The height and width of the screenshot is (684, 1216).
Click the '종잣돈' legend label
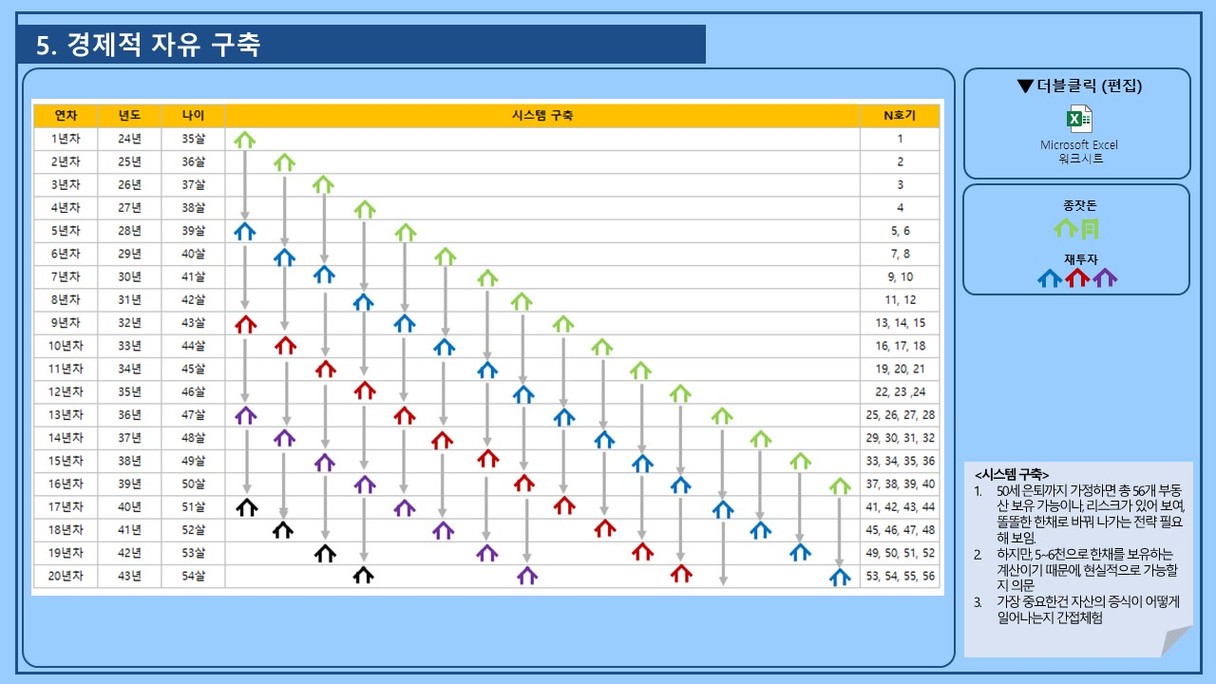(1079, 205)
